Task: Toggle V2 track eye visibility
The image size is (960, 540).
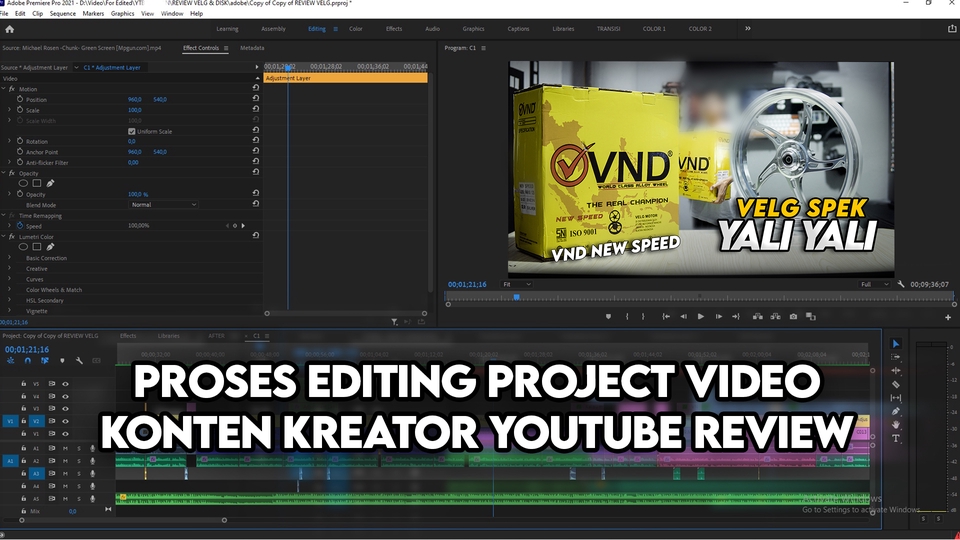Action: [x=65, y=421]
